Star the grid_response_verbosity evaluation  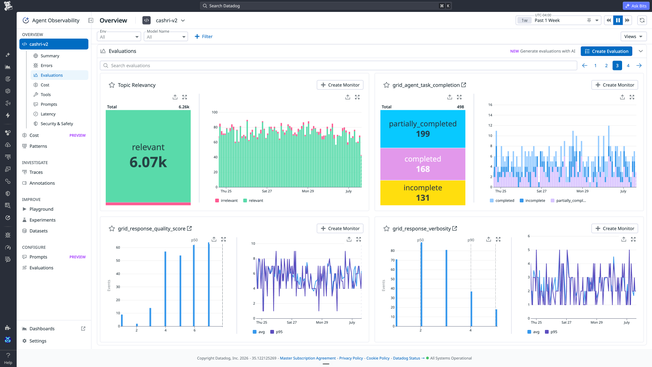coord(386,229)
